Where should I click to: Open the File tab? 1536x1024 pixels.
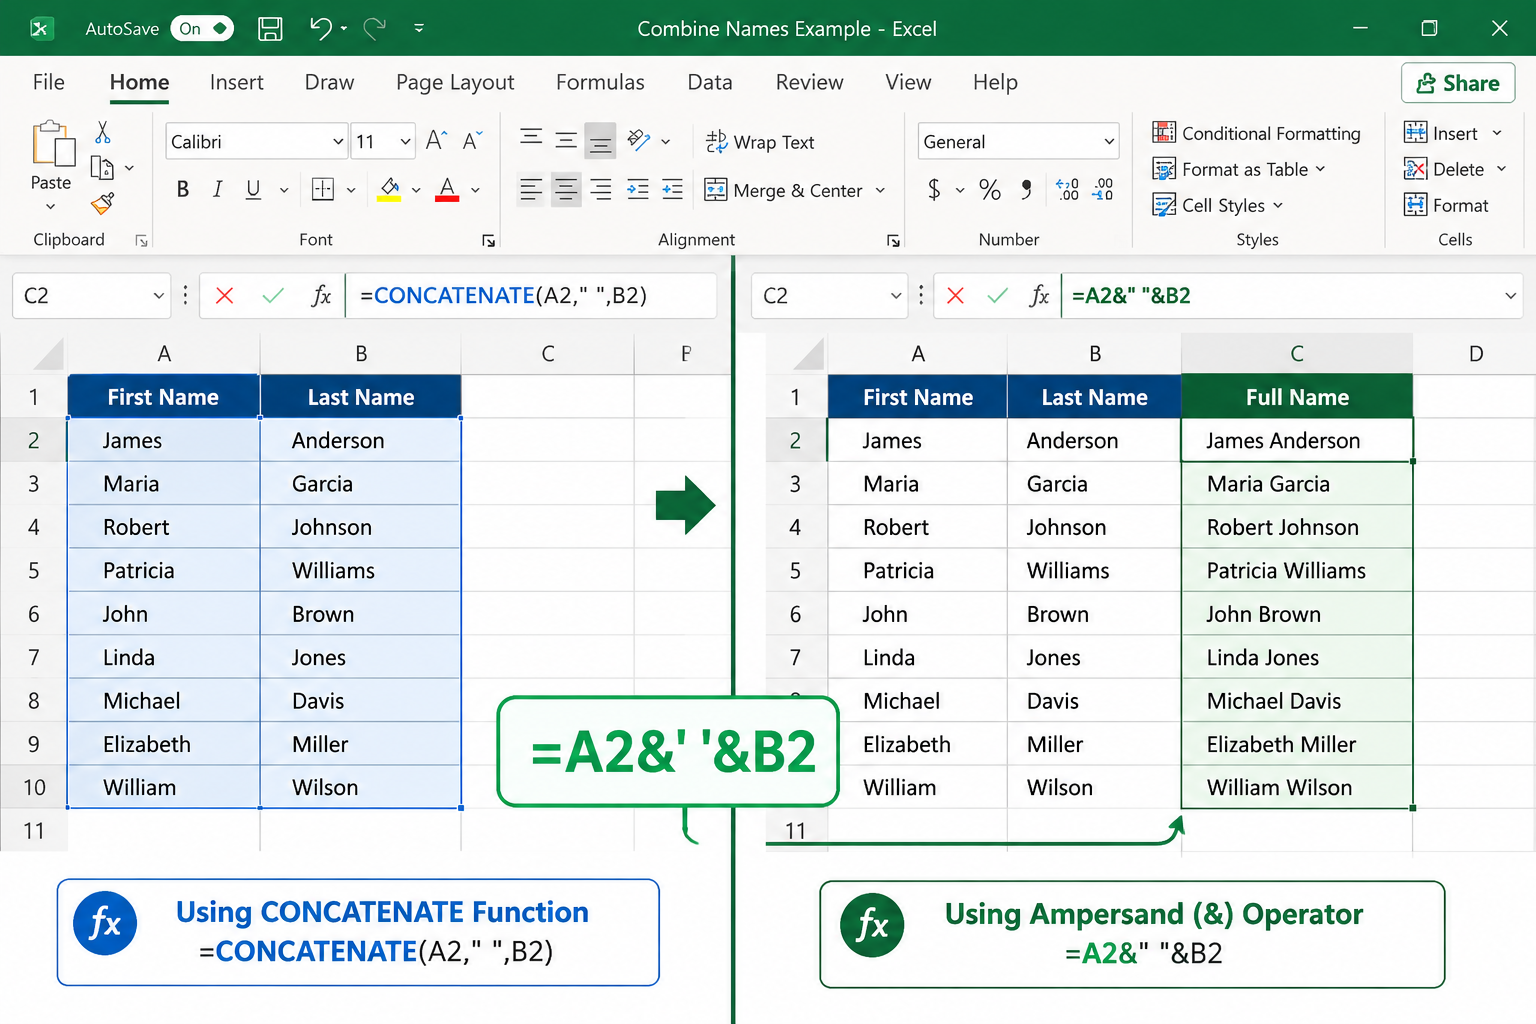(x=48, y=82)
